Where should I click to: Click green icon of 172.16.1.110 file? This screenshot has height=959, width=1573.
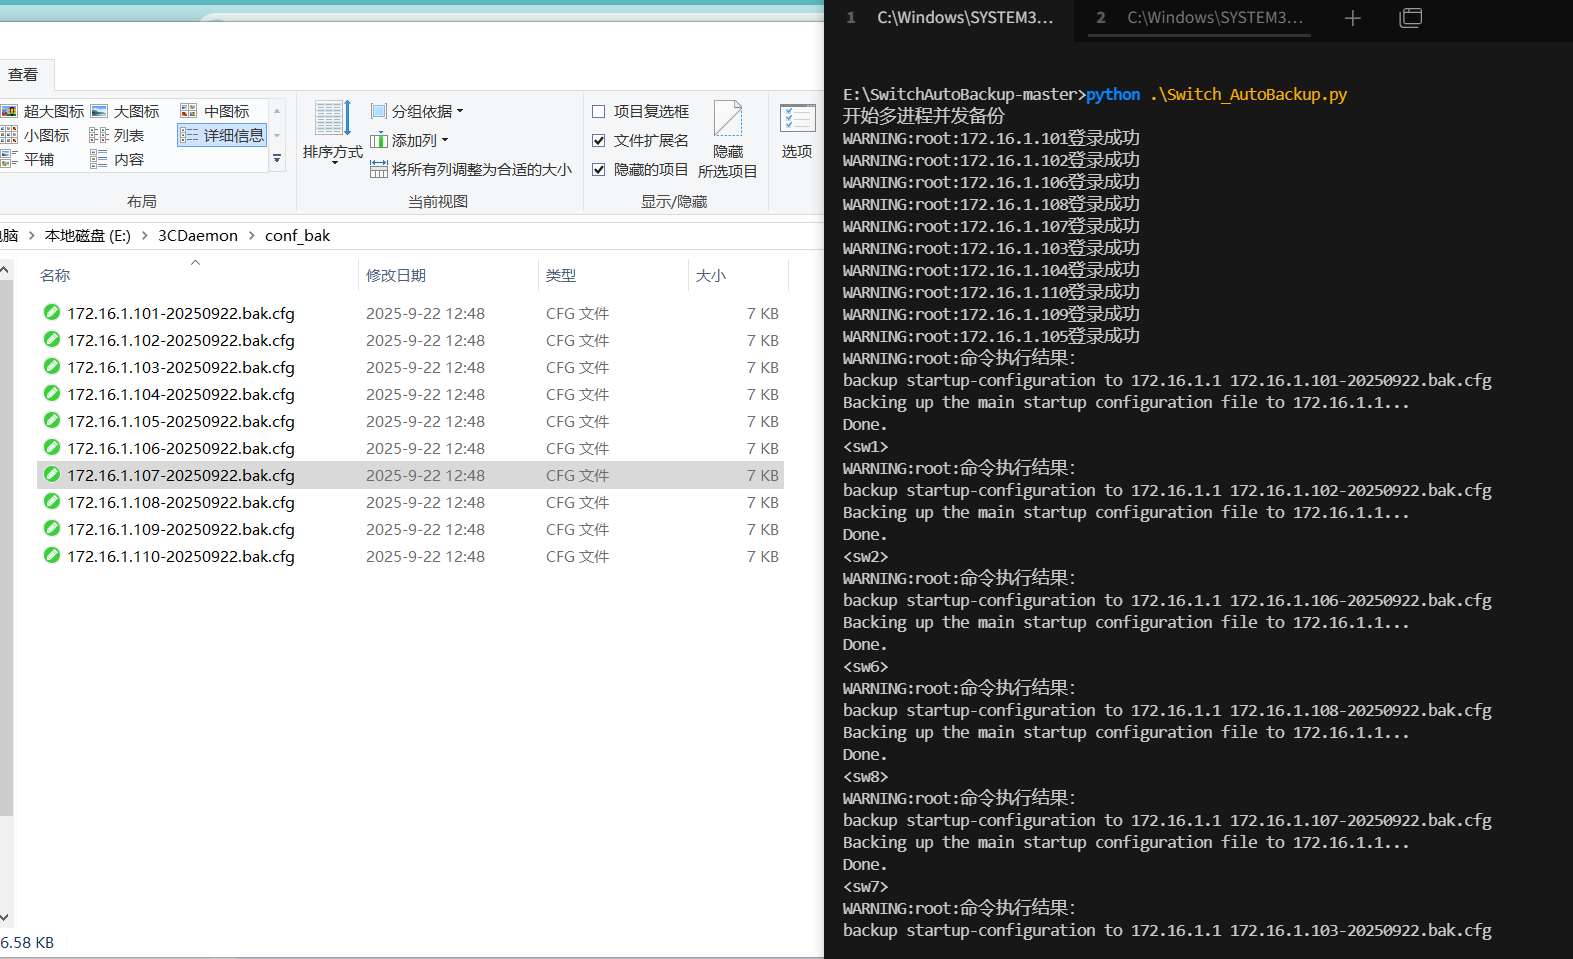point(52,555)
